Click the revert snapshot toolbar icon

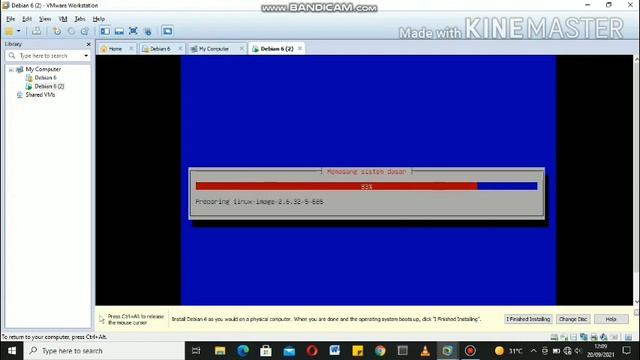(71, 31)
